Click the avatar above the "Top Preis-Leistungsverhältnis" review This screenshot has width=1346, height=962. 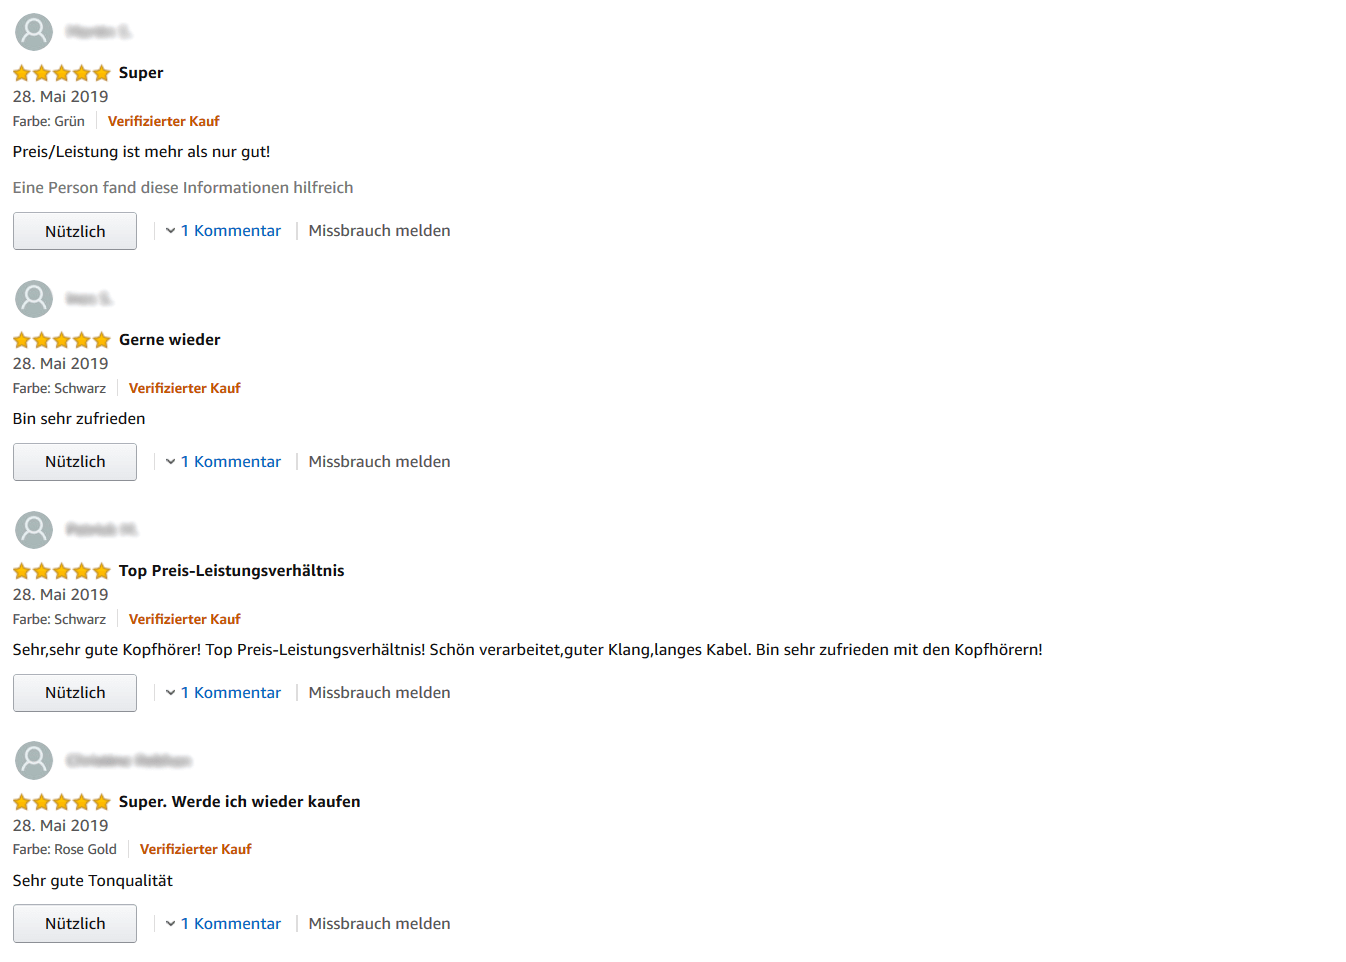click(34, 530)
